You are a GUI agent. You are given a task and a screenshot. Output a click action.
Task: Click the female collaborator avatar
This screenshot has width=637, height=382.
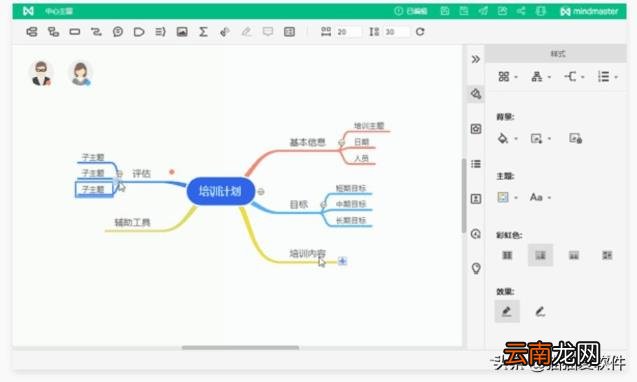(80, 73)
